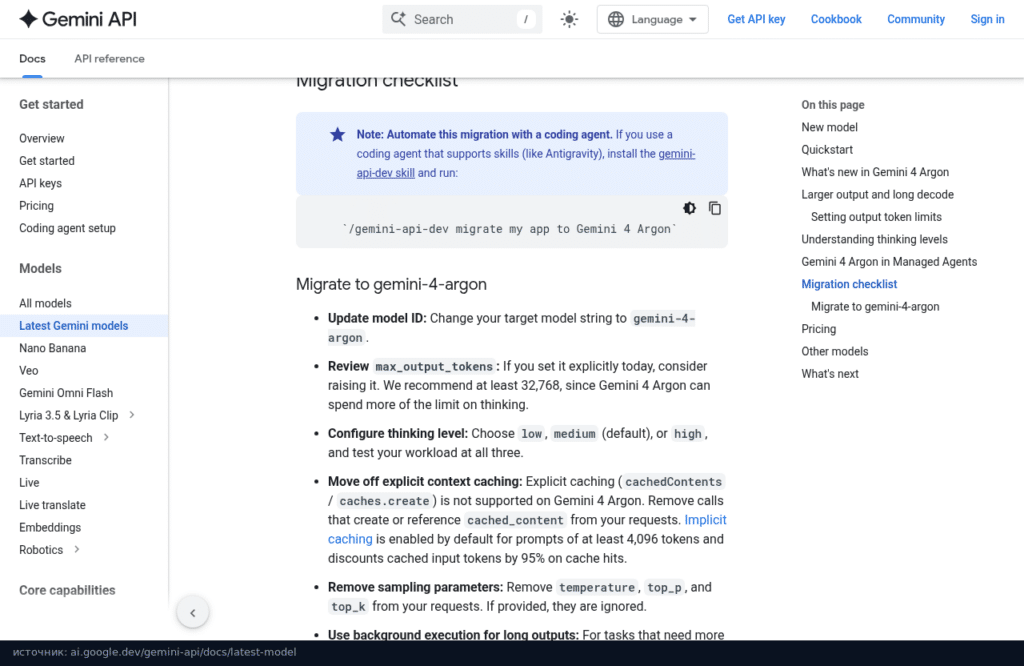The image size is (1024, 666).
Task: Open the Get API key link
Action: pyautogui.click(x=756, y=19)
